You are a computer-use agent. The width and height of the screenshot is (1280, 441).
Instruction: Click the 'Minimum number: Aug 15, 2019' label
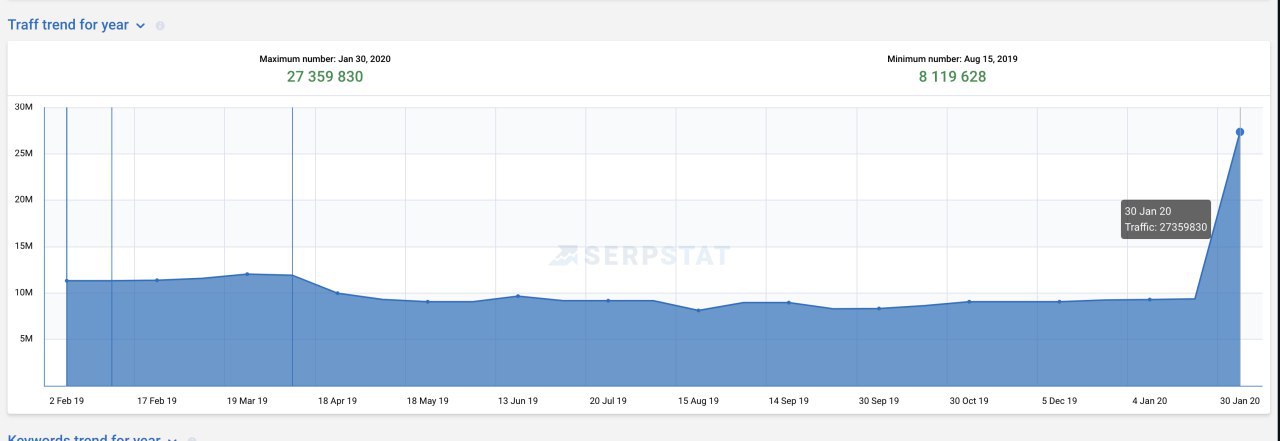(953, 59)
